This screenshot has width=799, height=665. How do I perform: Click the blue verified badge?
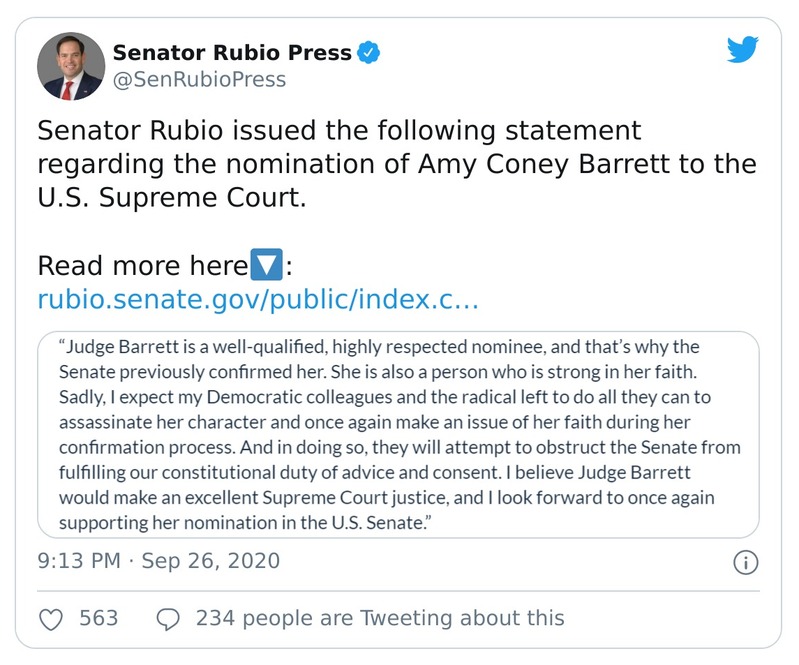[x=367, y=52]
